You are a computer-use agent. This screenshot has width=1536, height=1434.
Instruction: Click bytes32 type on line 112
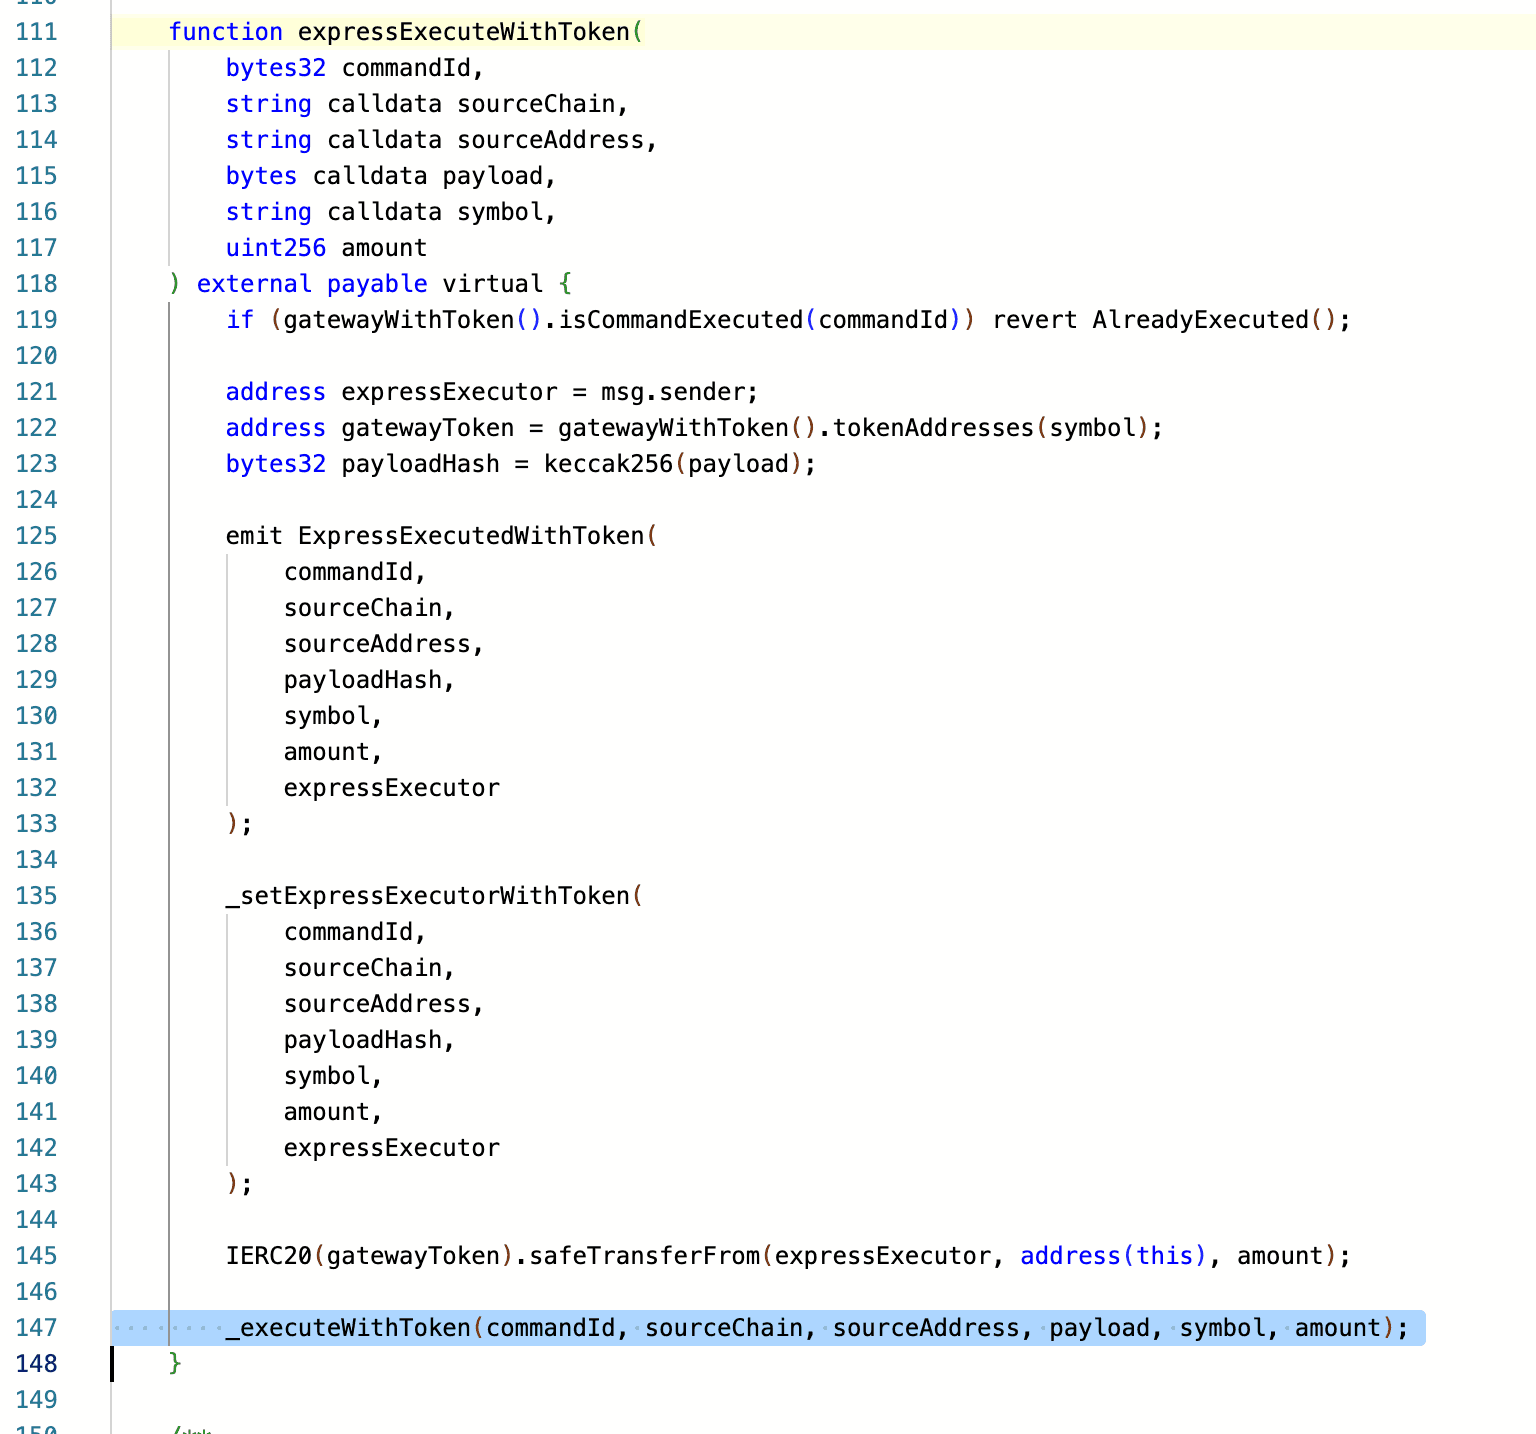click(x=276, y=68)
